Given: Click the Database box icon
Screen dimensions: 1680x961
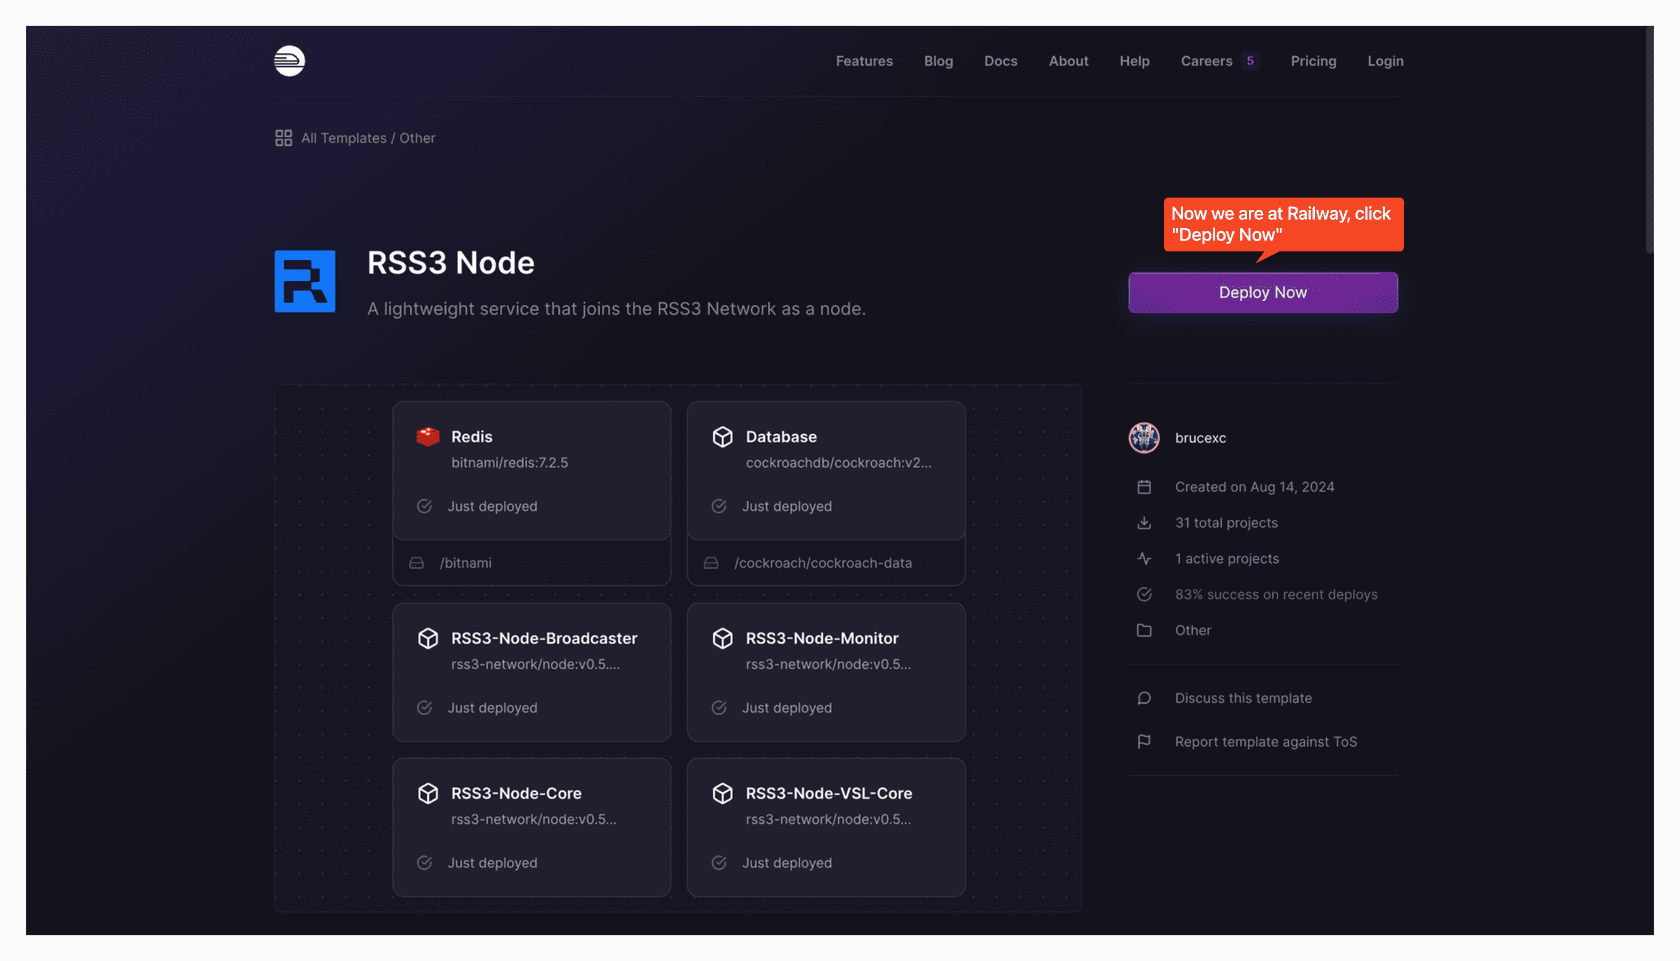Looking at the screenshot, I should [x=722, y=437].
